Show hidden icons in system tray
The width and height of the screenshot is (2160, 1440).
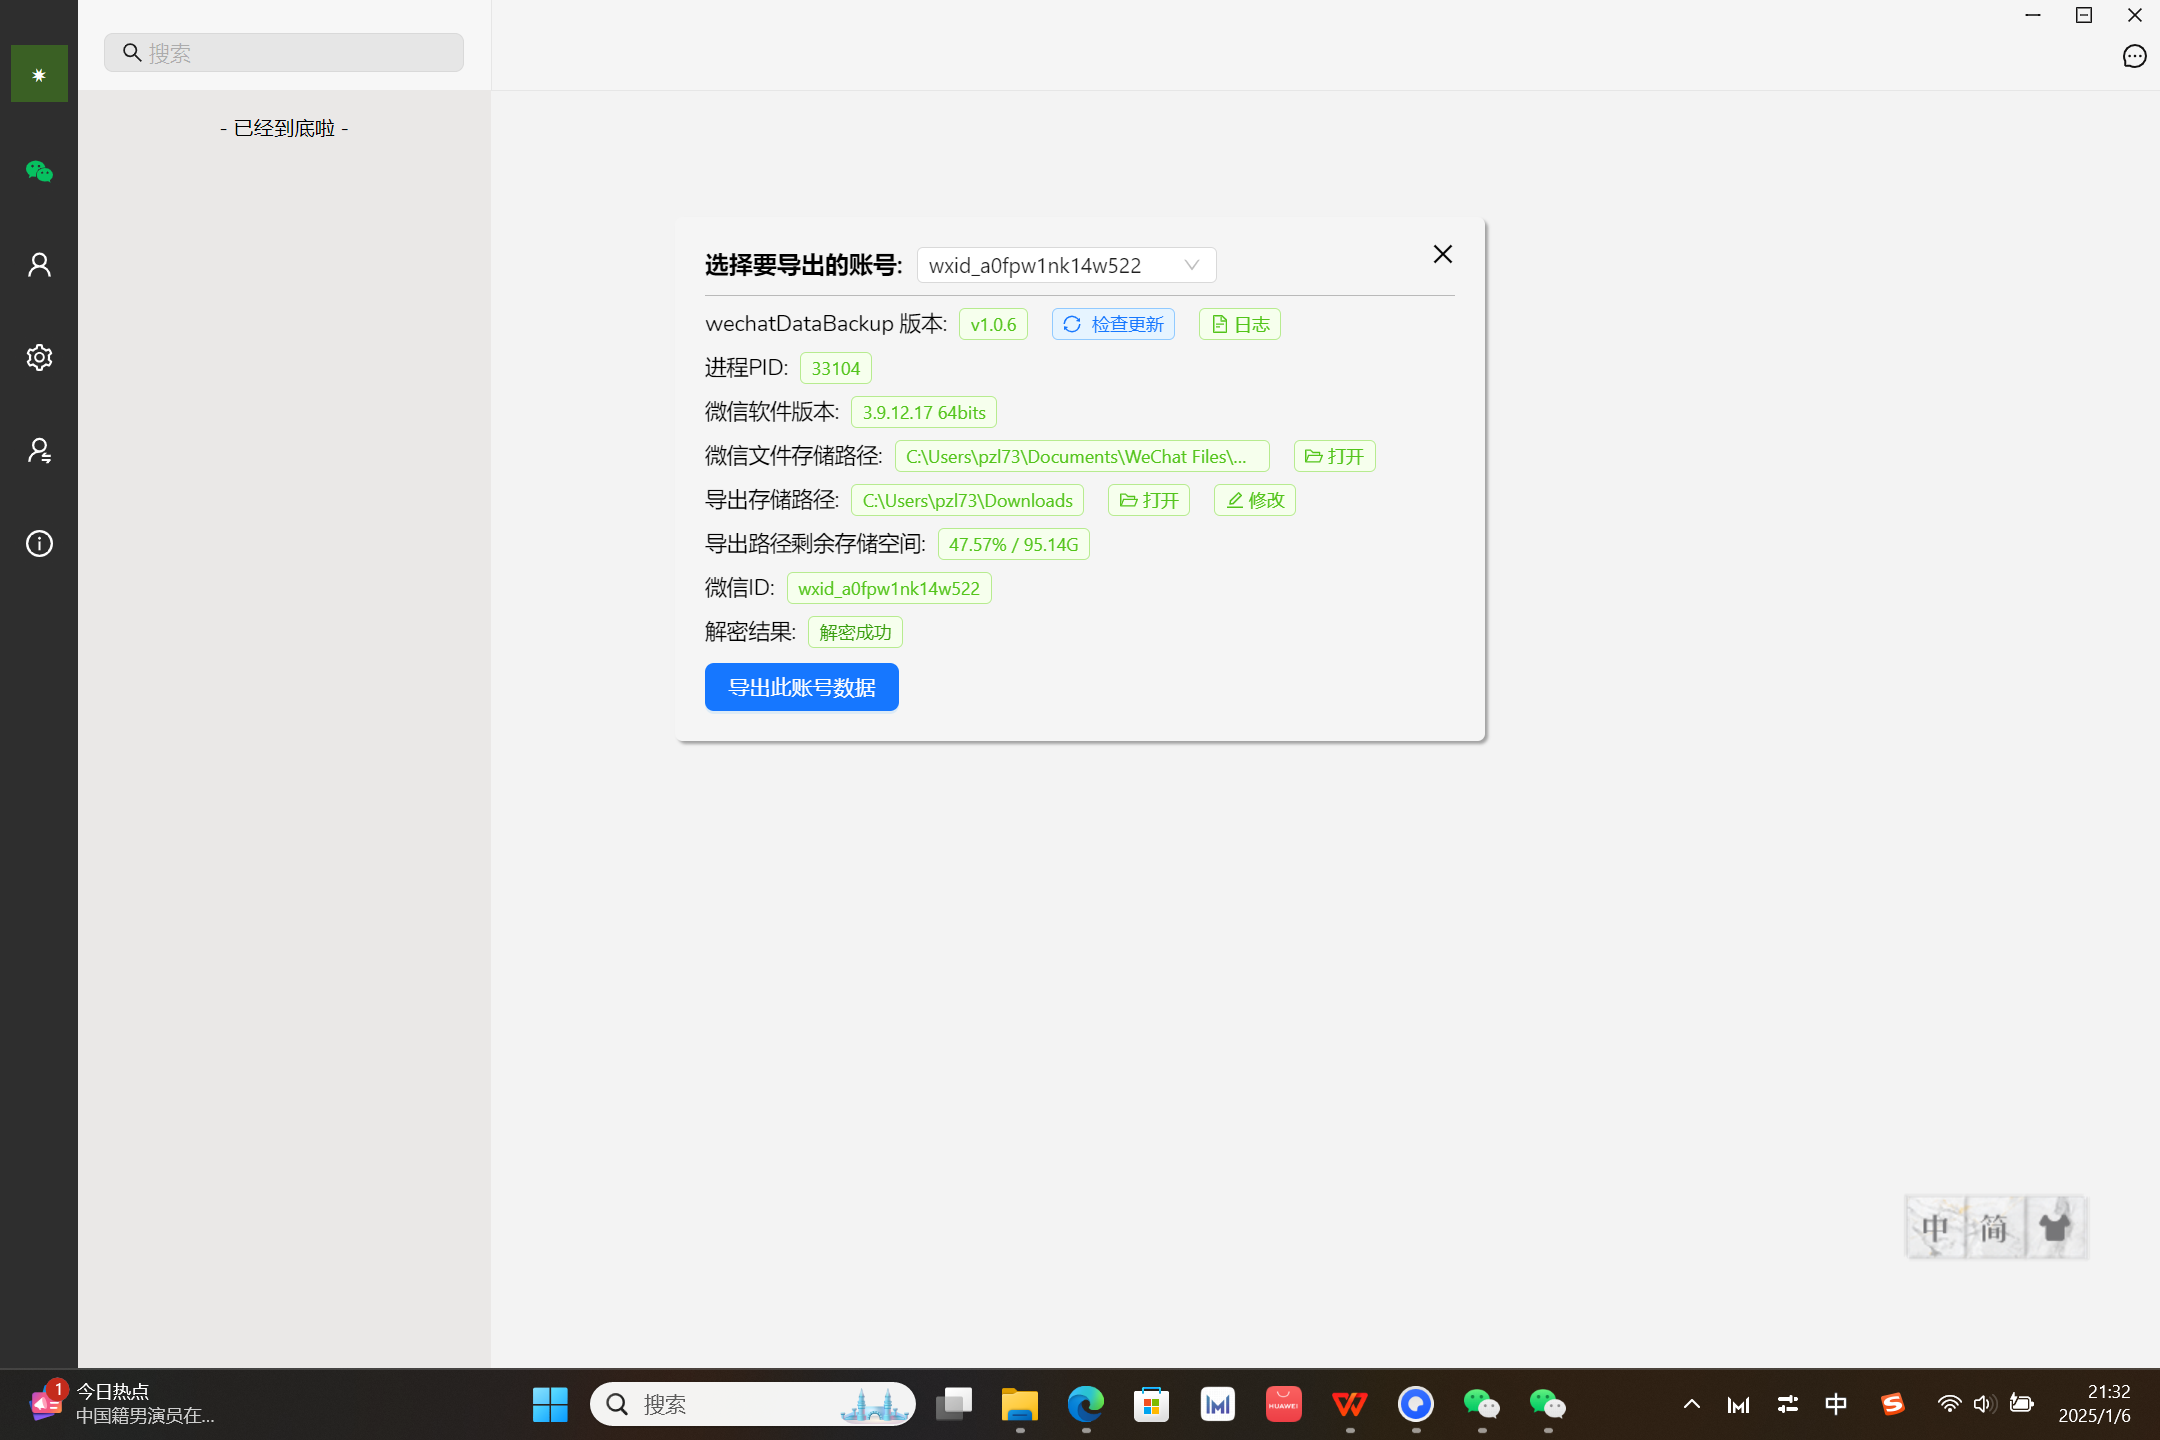tap(1692, 1404)
